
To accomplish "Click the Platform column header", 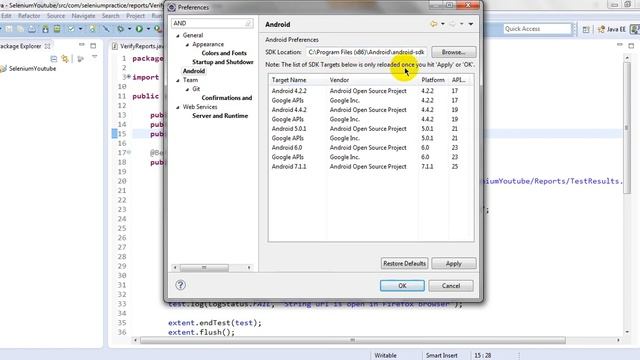I will click(x=433, y=80).
